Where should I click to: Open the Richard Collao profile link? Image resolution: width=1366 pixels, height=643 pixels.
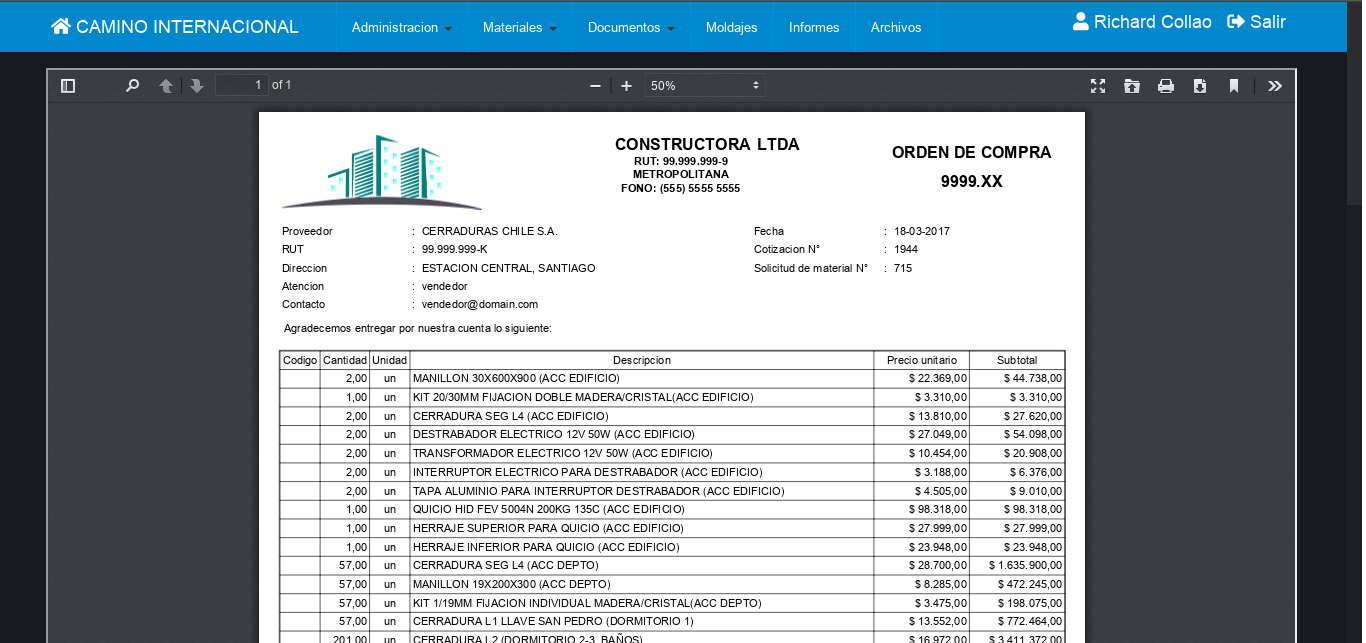click(1142, 22)
